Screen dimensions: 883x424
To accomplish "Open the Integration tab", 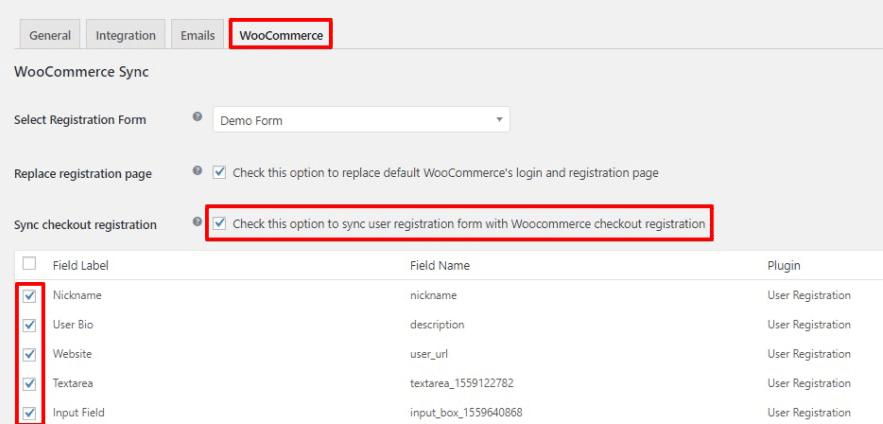I will coord(126,35).
